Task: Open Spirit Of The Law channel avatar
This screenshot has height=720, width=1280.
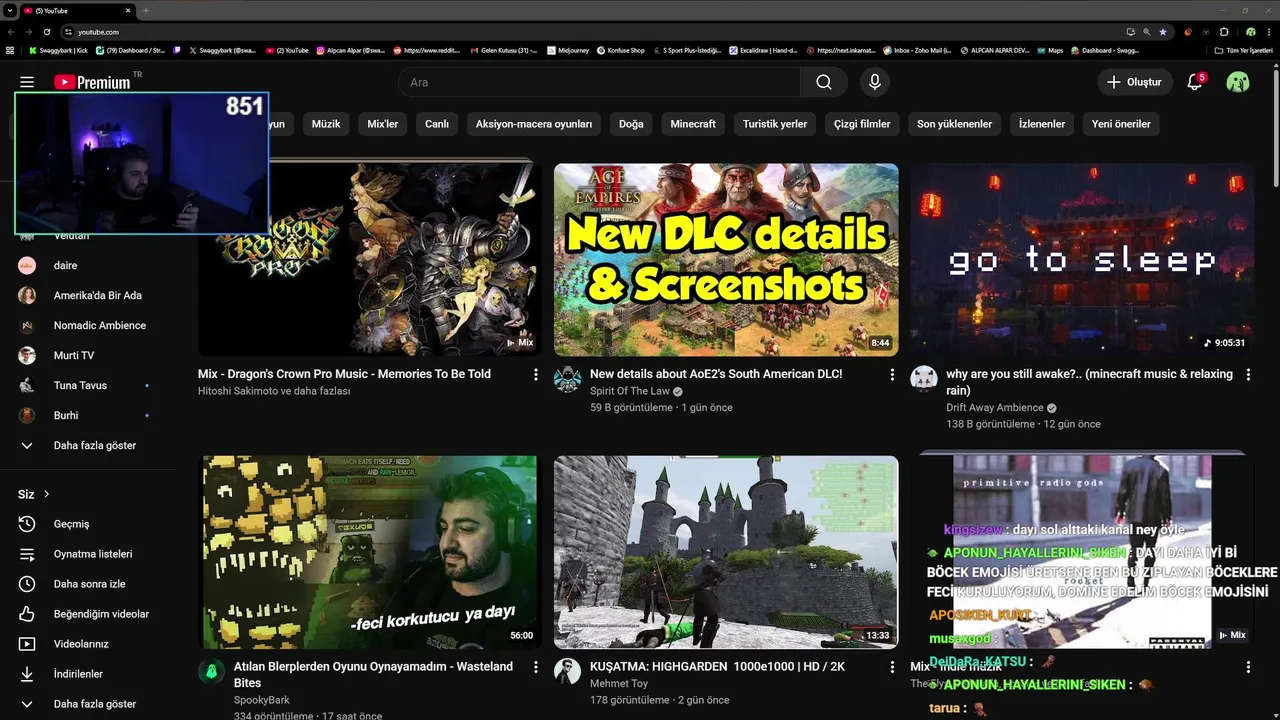Action: [567, 379]
